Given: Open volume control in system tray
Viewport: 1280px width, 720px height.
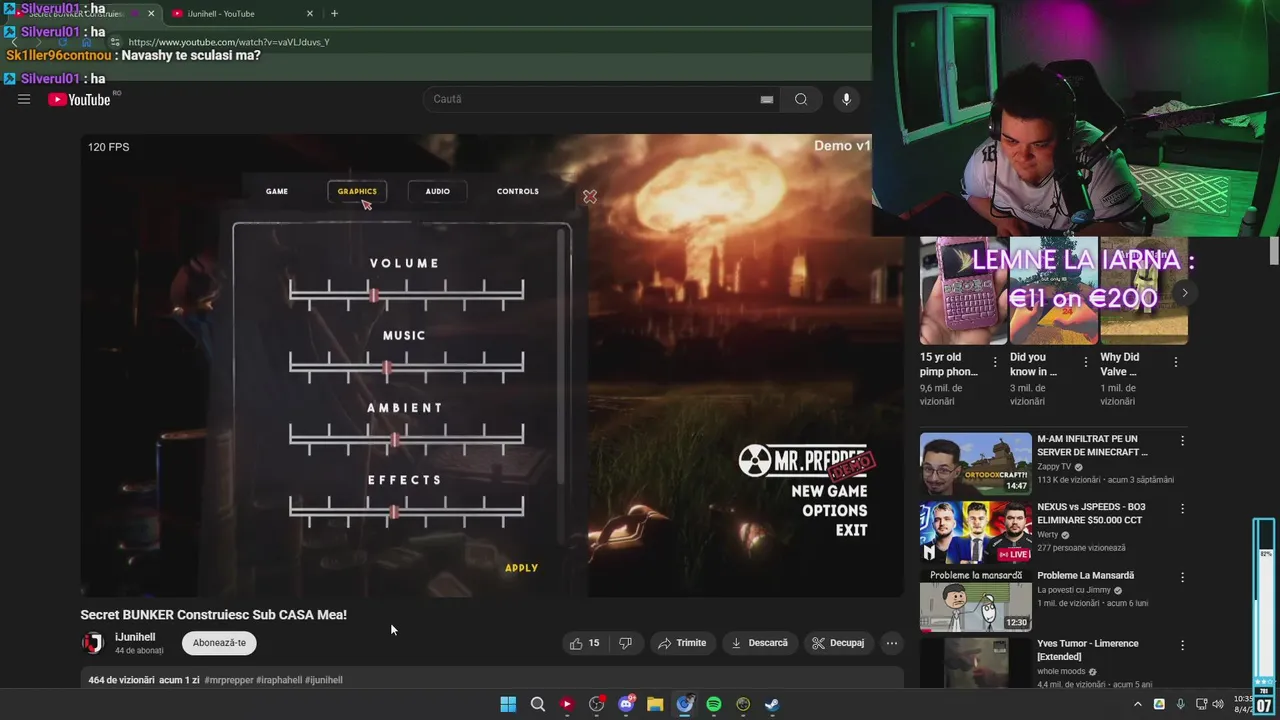Looking at the screenshot, I should 1218,704.
